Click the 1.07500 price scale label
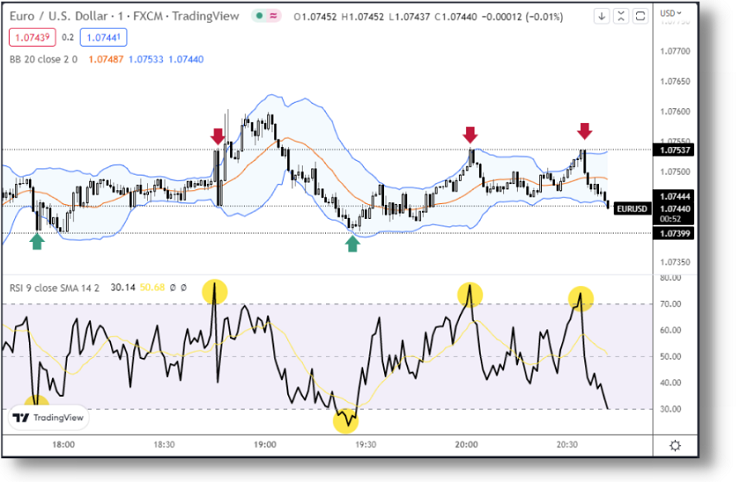 coord(674,172)
